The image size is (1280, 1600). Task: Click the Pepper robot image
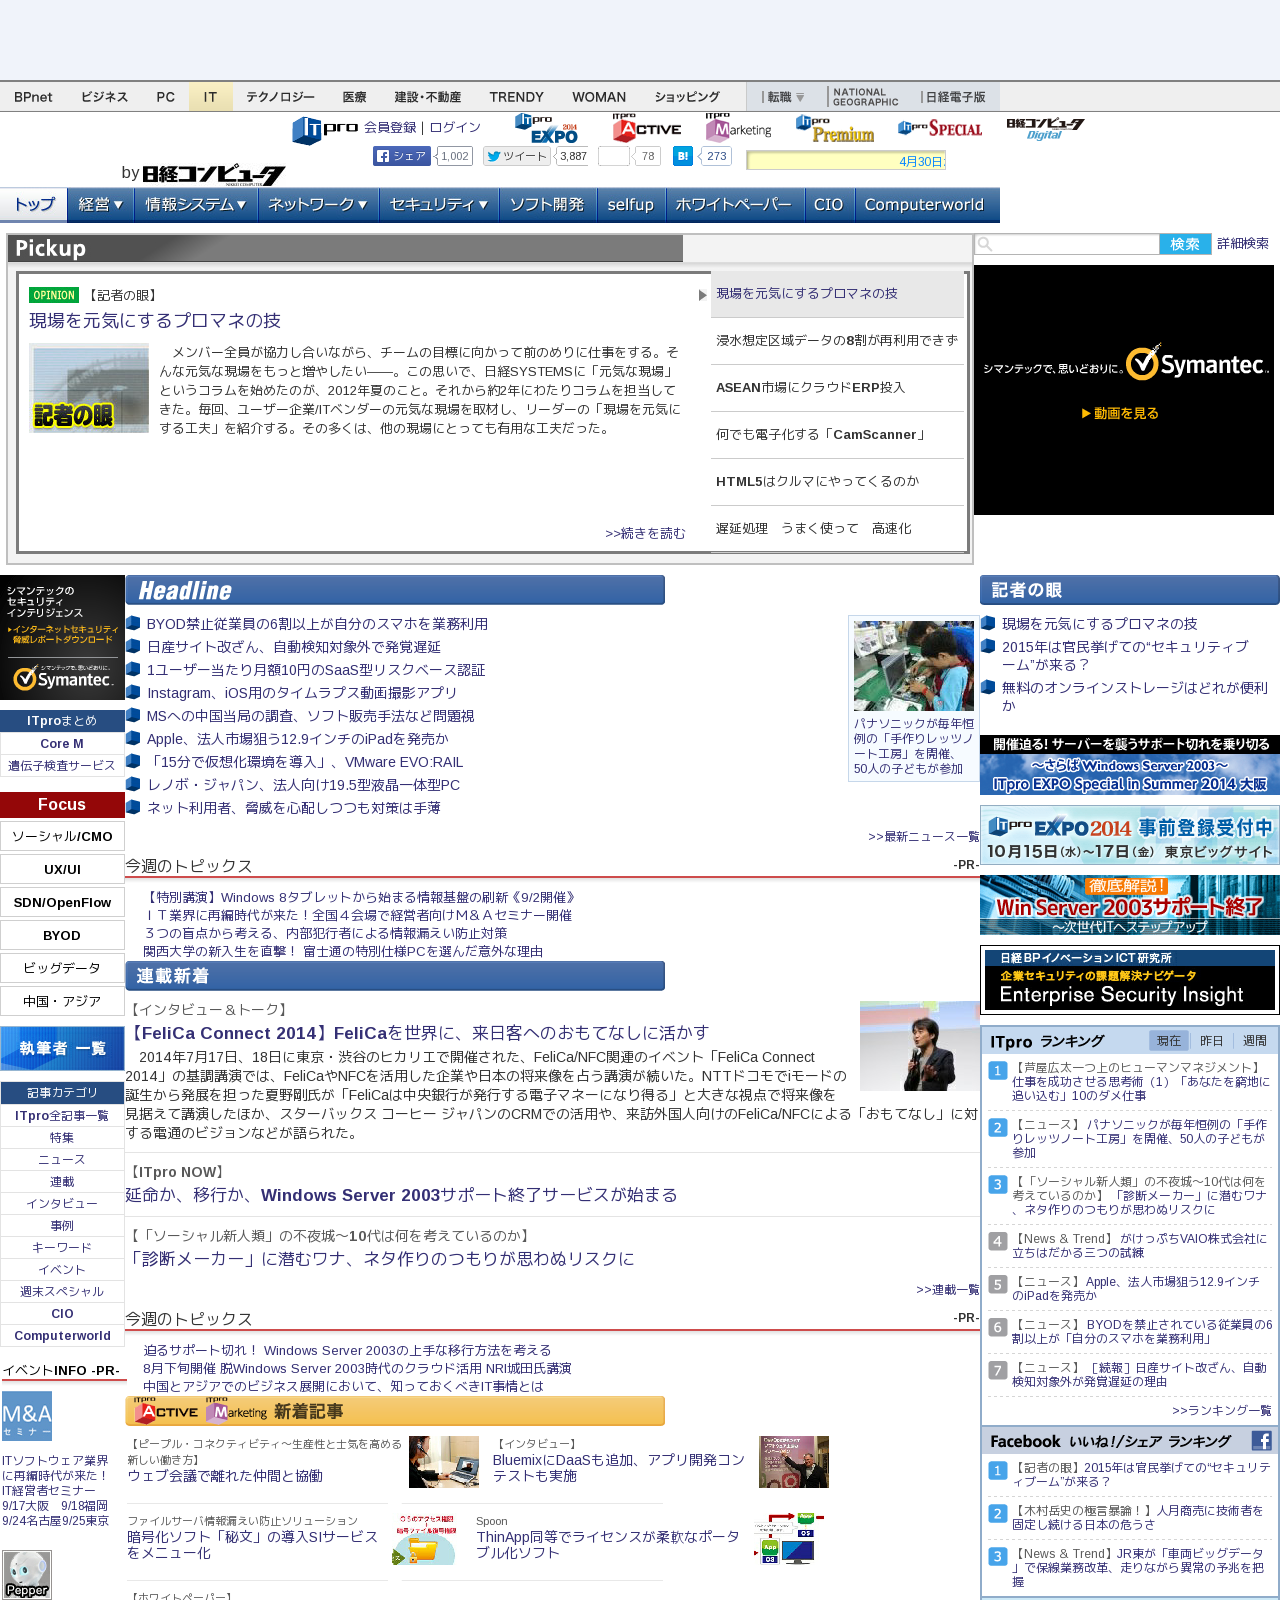click(x=27, y=1575)
